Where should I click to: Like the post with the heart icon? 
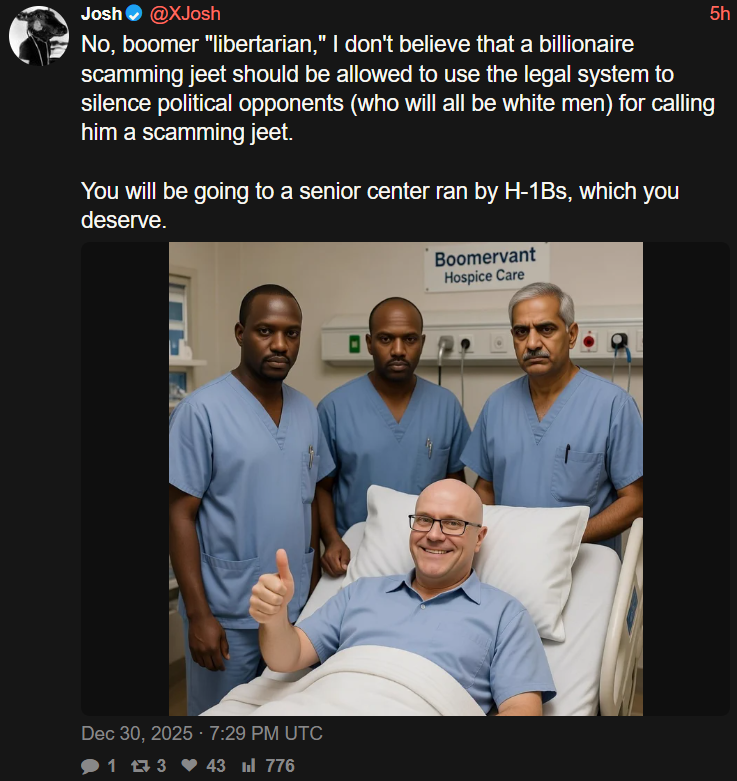tap(189, 765)
